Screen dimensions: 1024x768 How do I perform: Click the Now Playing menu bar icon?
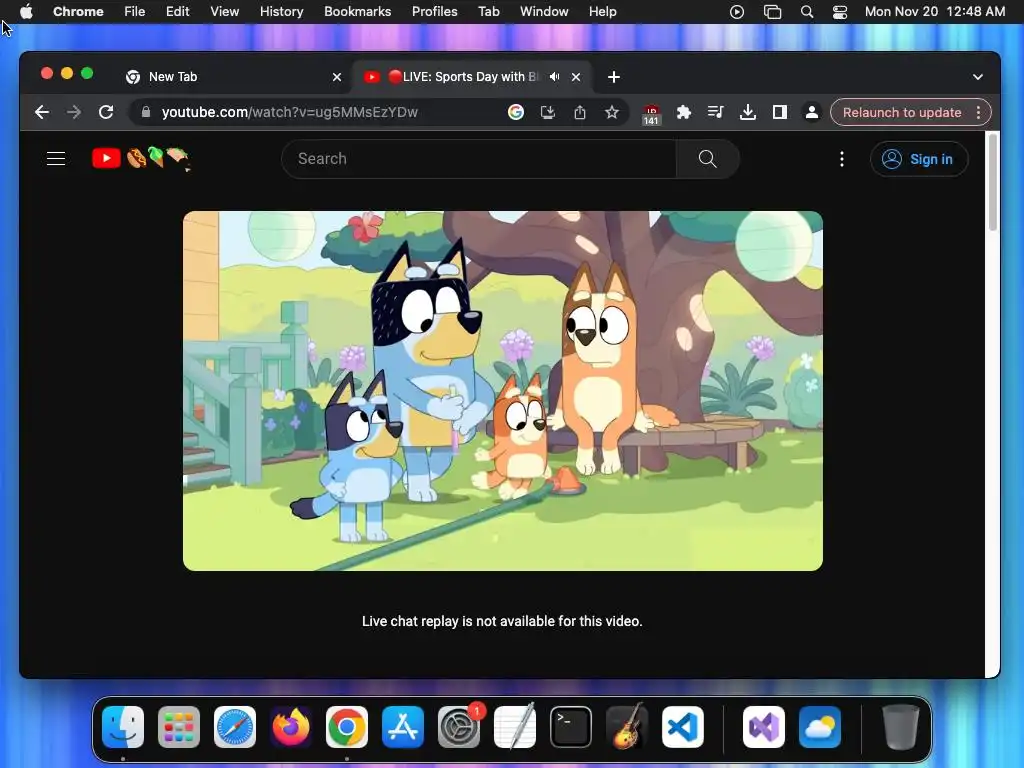[x=737, y=11]
